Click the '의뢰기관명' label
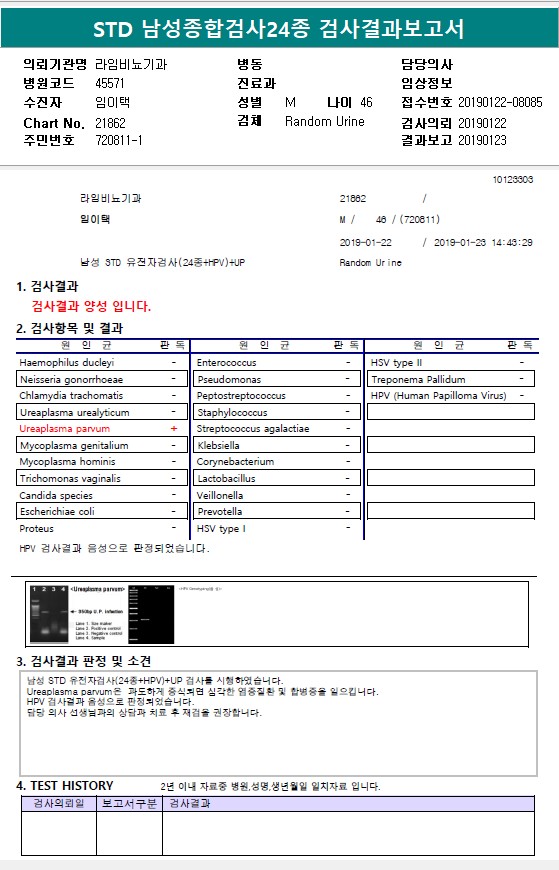559x870 pixels. (55, 64)
